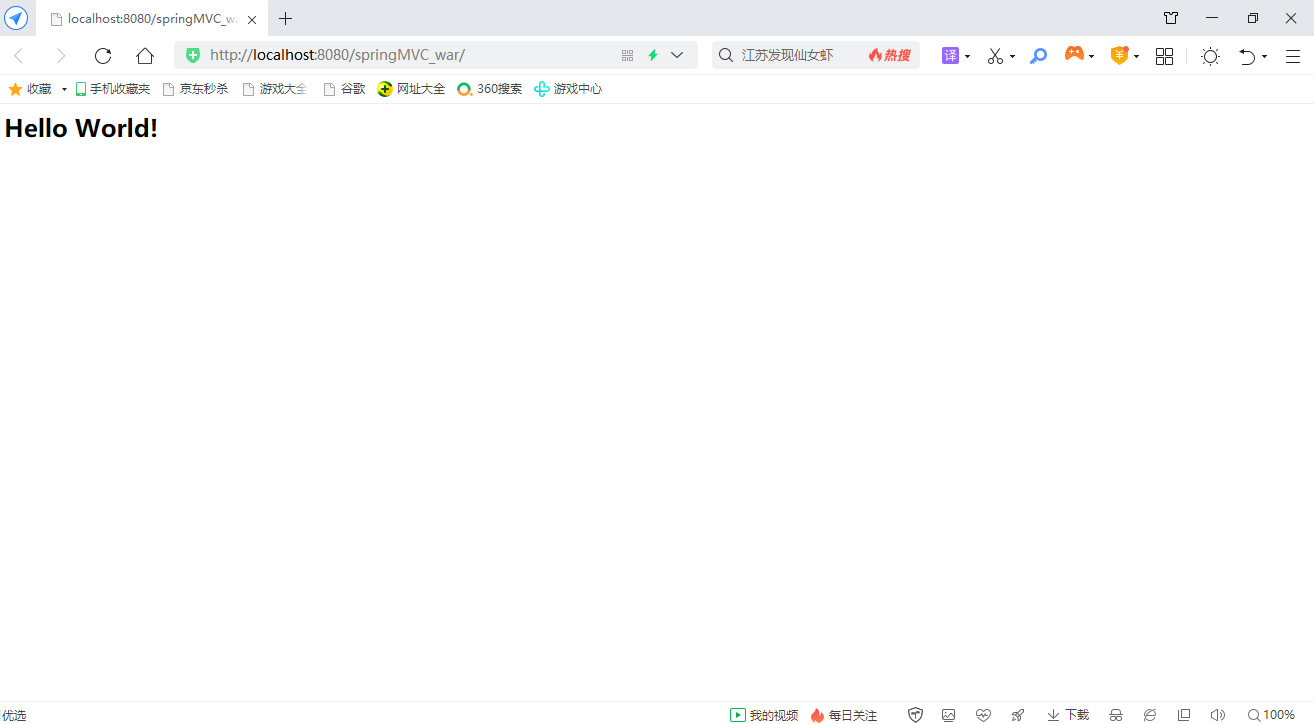Click the green security shield in address bar

coord(193,55)
